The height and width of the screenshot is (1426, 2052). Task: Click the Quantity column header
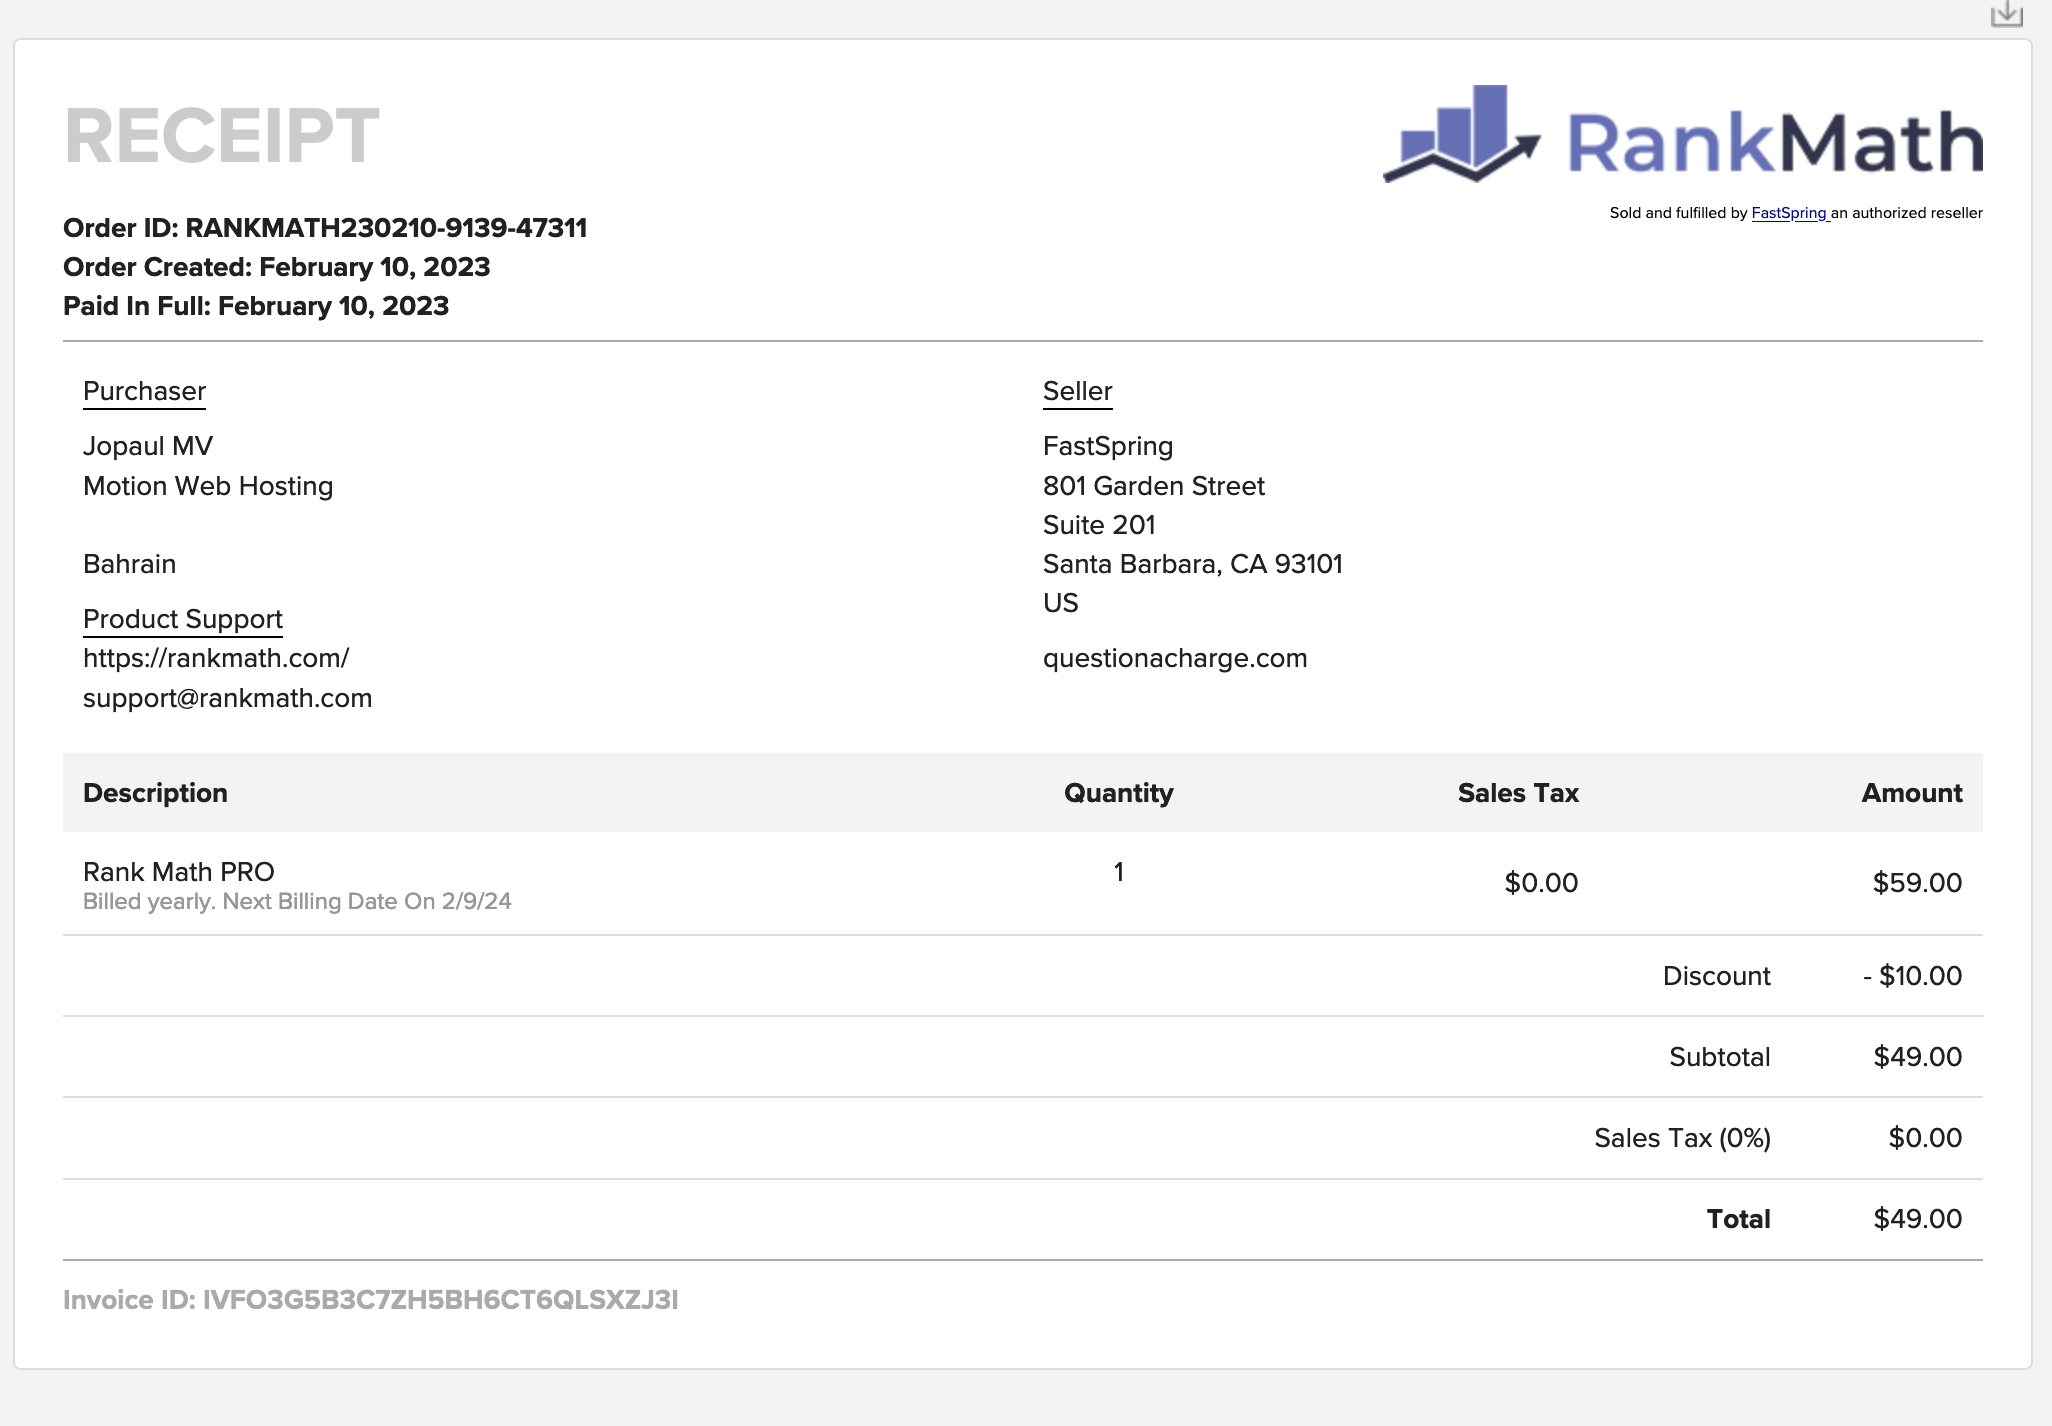click(x=1119, y=793)
